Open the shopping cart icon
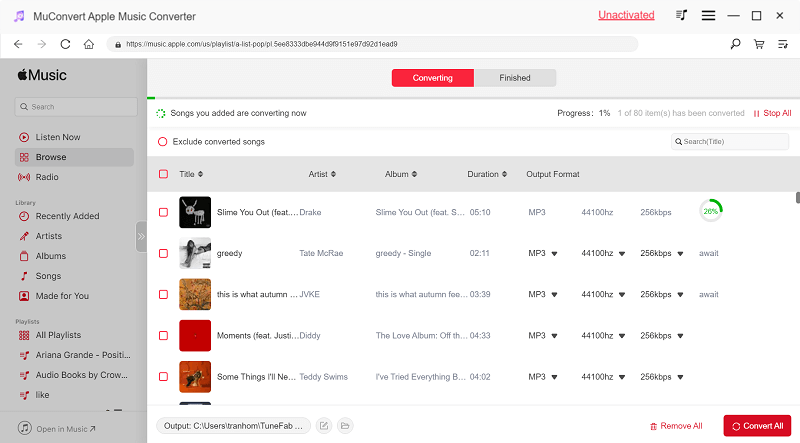 pyautogui.click(x=759, y=44)
